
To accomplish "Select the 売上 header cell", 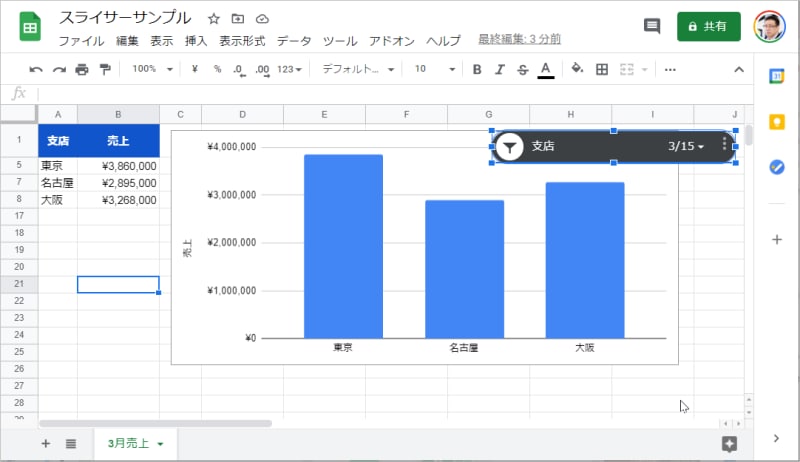I will [118, 140].
